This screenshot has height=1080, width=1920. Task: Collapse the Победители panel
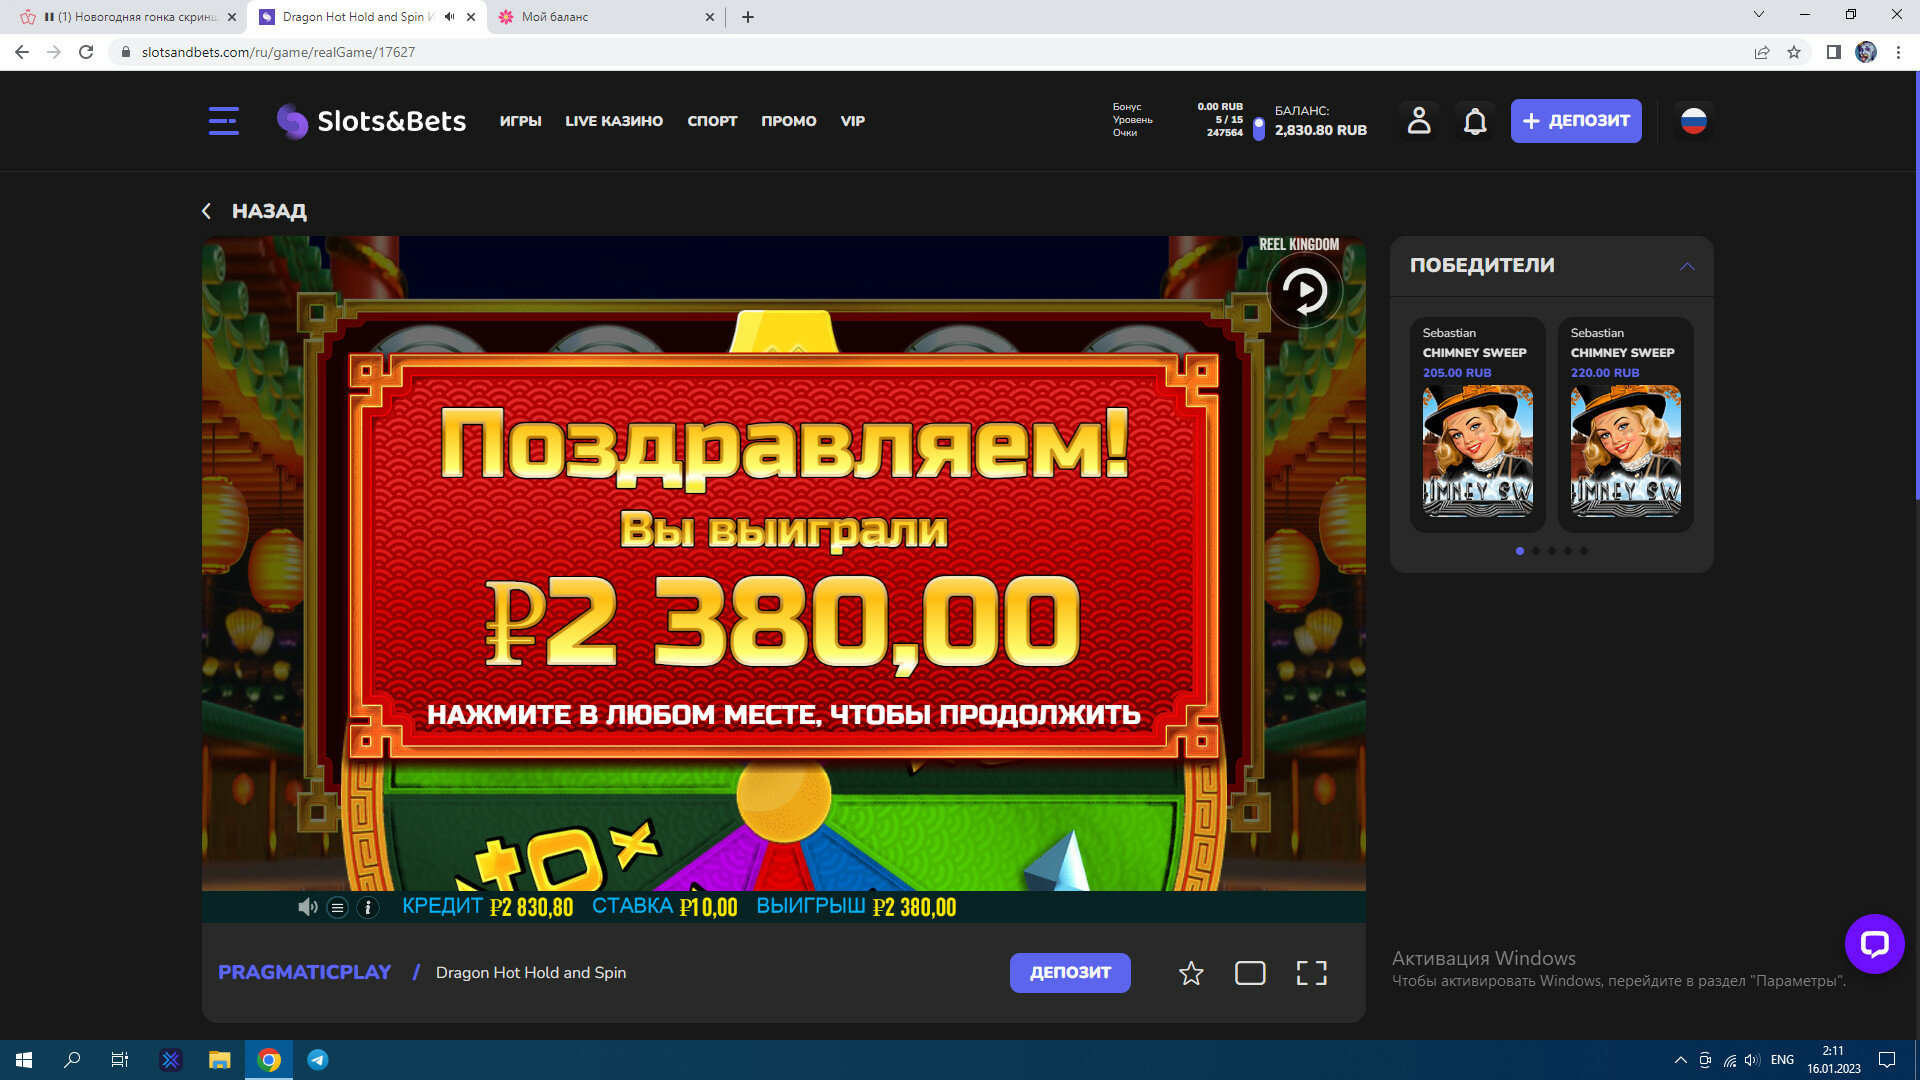click(1687, 266)
